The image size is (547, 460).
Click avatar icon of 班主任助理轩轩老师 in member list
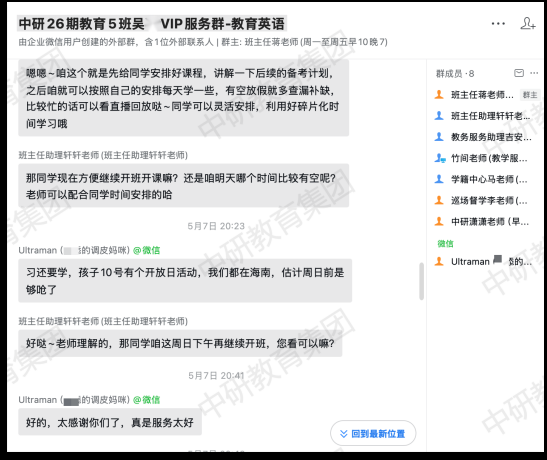pos(439,116)
